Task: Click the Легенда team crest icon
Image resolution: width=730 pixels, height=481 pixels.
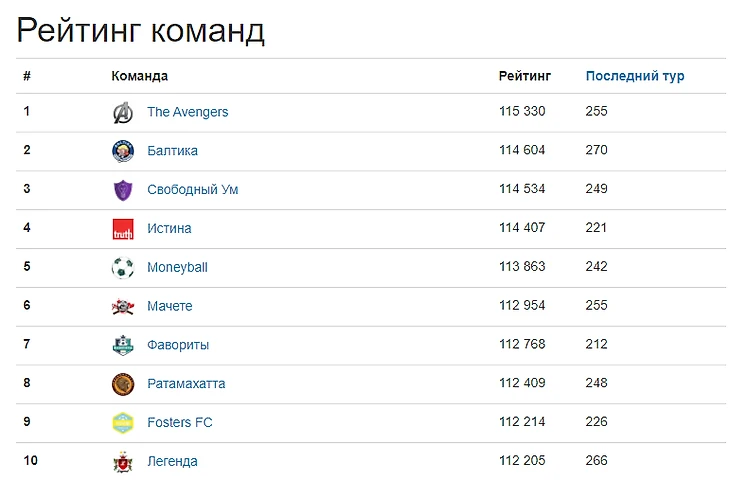Action: 123,461
